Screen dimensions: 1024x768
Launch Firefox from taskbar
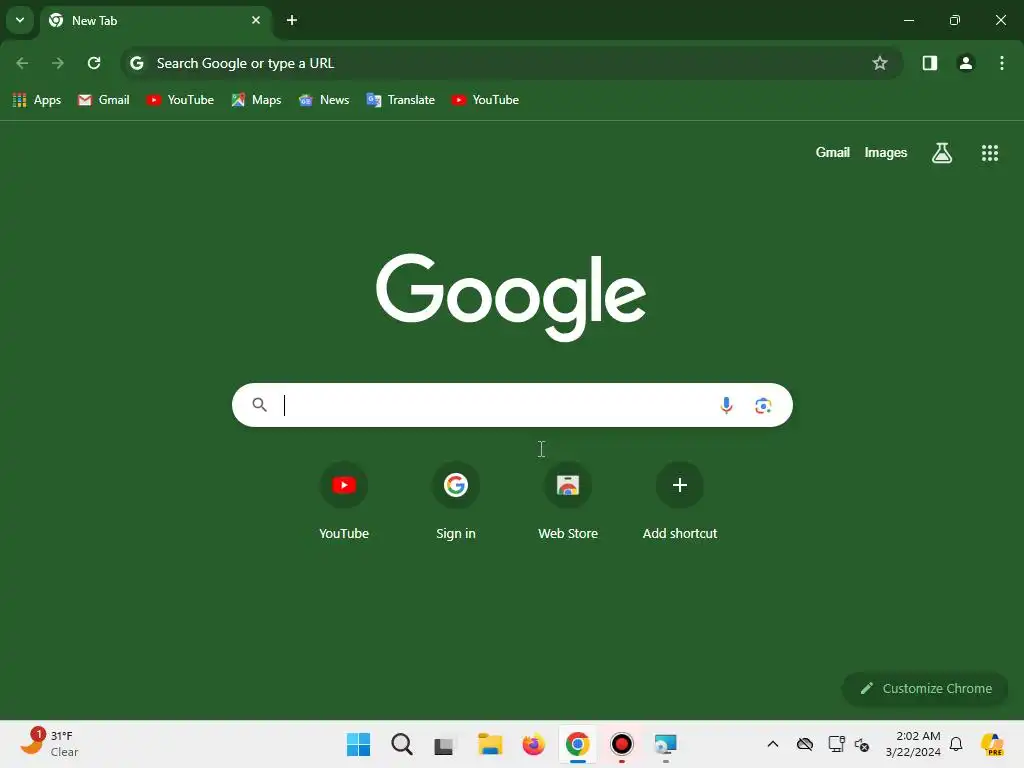pyautogui.click(x=534, y=744)
